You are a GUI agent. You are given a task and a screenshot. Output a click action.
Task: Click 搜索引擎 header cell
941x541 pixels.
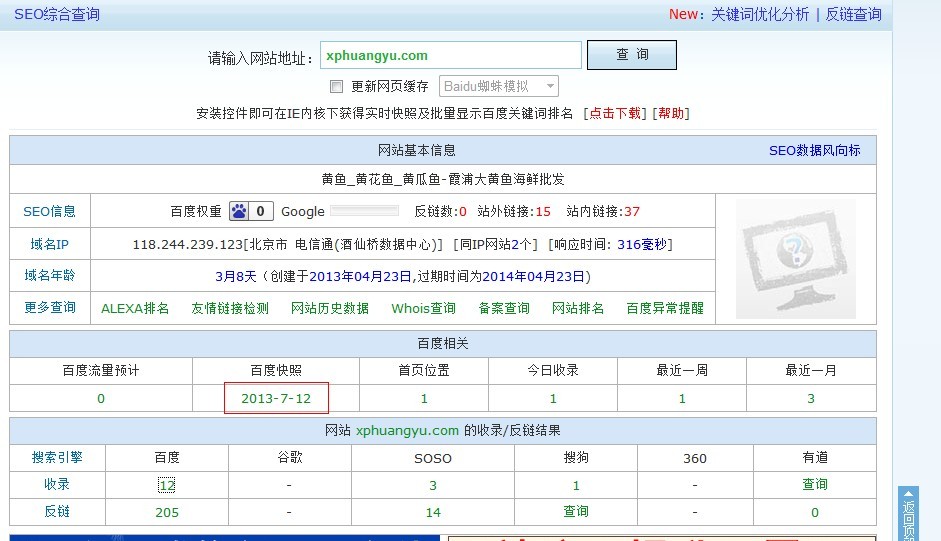(57, 458)
